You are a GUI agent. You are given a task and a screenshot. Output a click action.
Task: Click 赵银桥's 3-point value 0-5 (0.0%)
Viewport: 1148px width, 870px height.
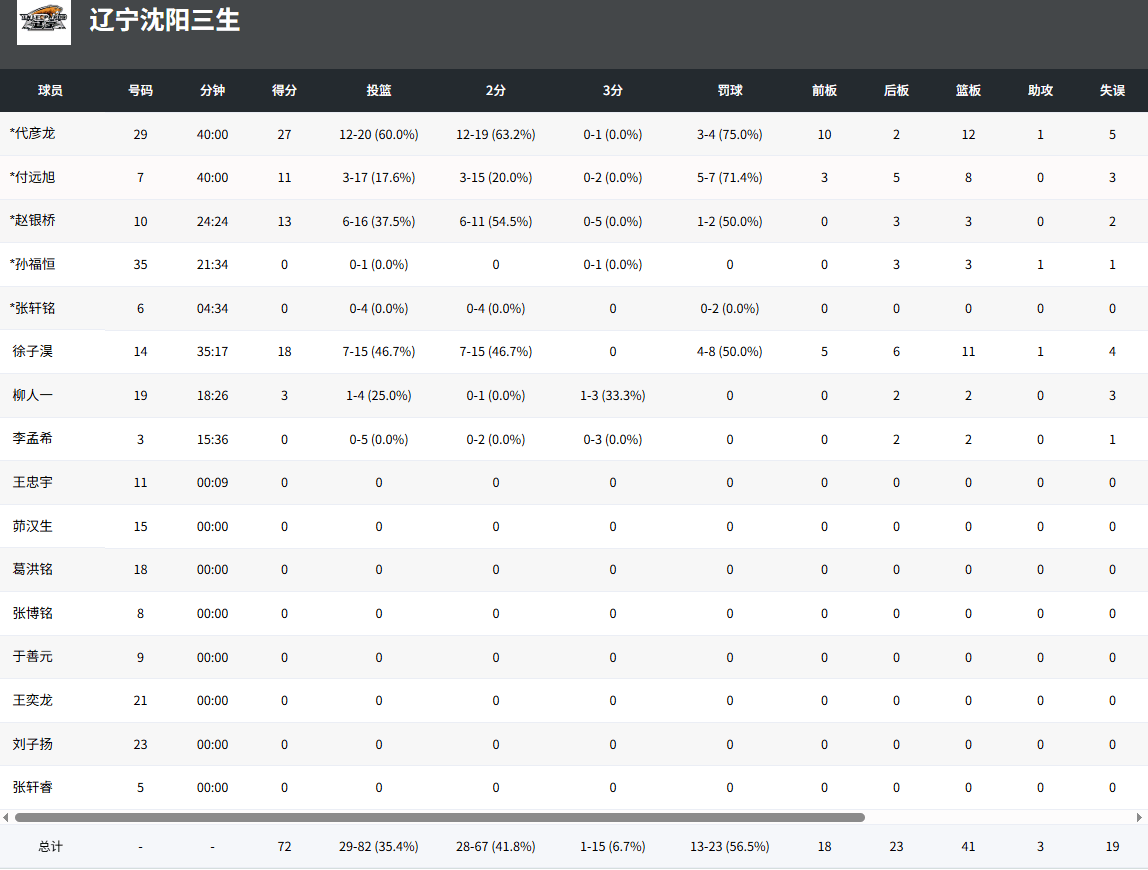613,222
